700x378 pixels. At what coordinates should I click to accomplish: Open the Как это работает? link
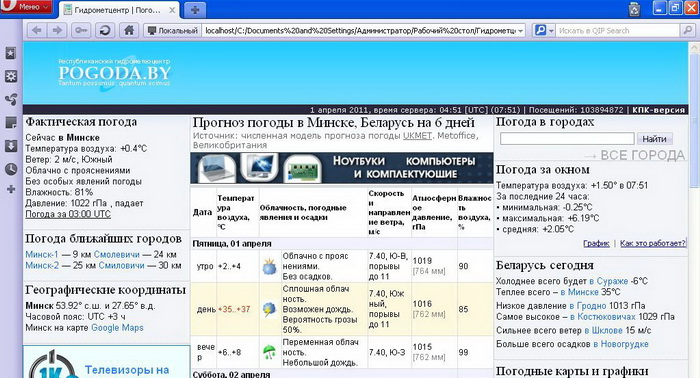pos(653,243)
